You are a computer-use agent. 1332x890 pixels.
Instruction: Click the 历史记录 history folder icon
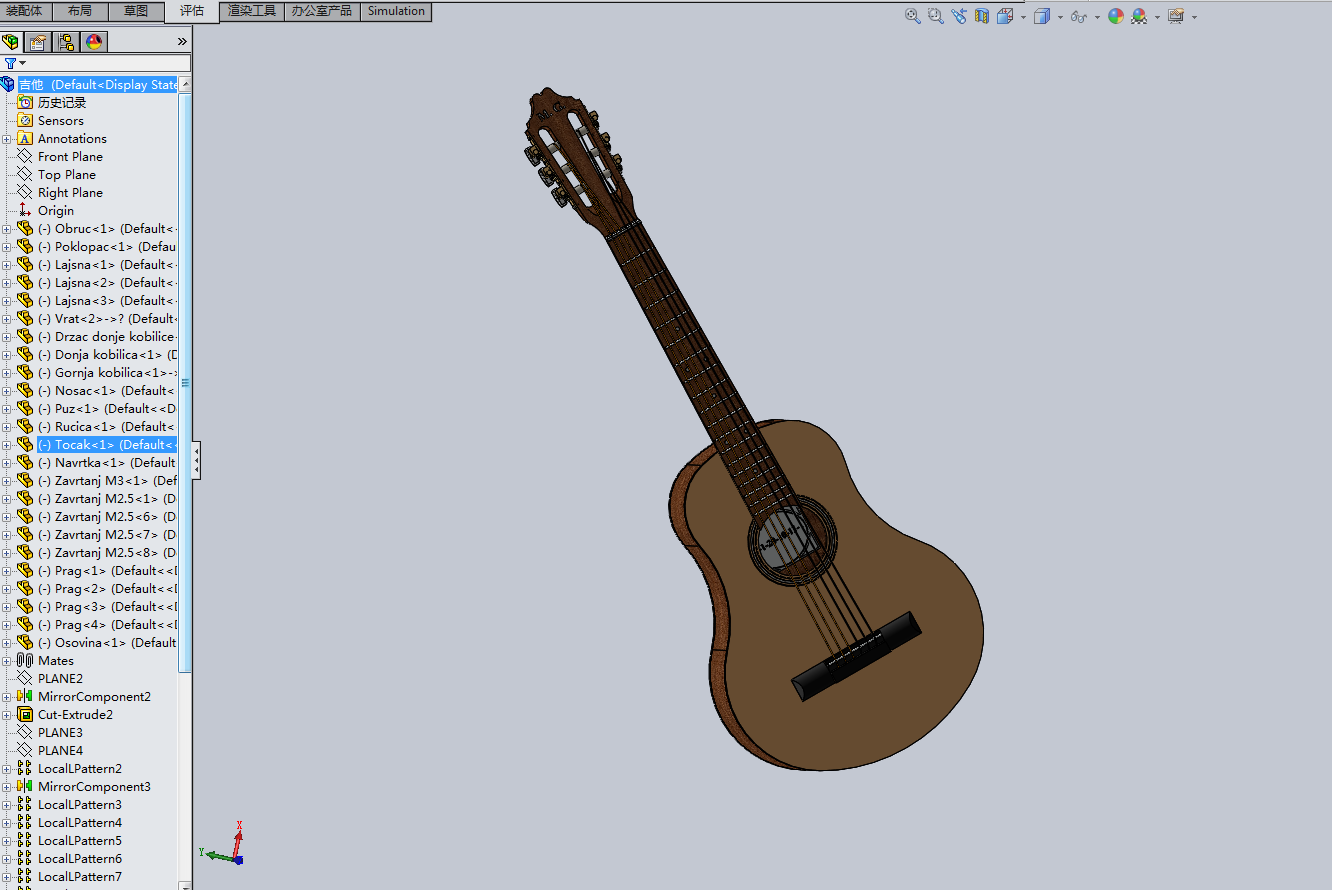click(x=25, y=103)
